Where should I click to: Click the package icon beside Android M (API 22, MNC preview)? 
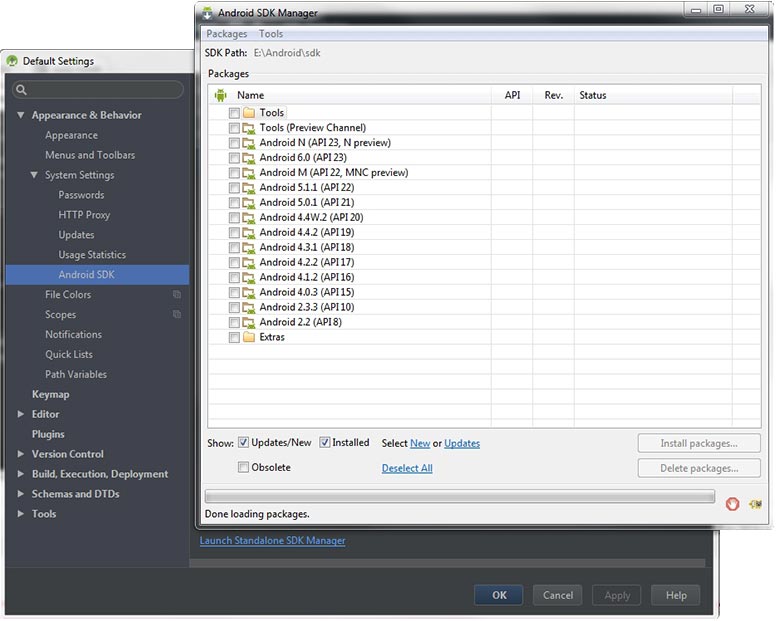pyautogui.click(x=248, y=173)
